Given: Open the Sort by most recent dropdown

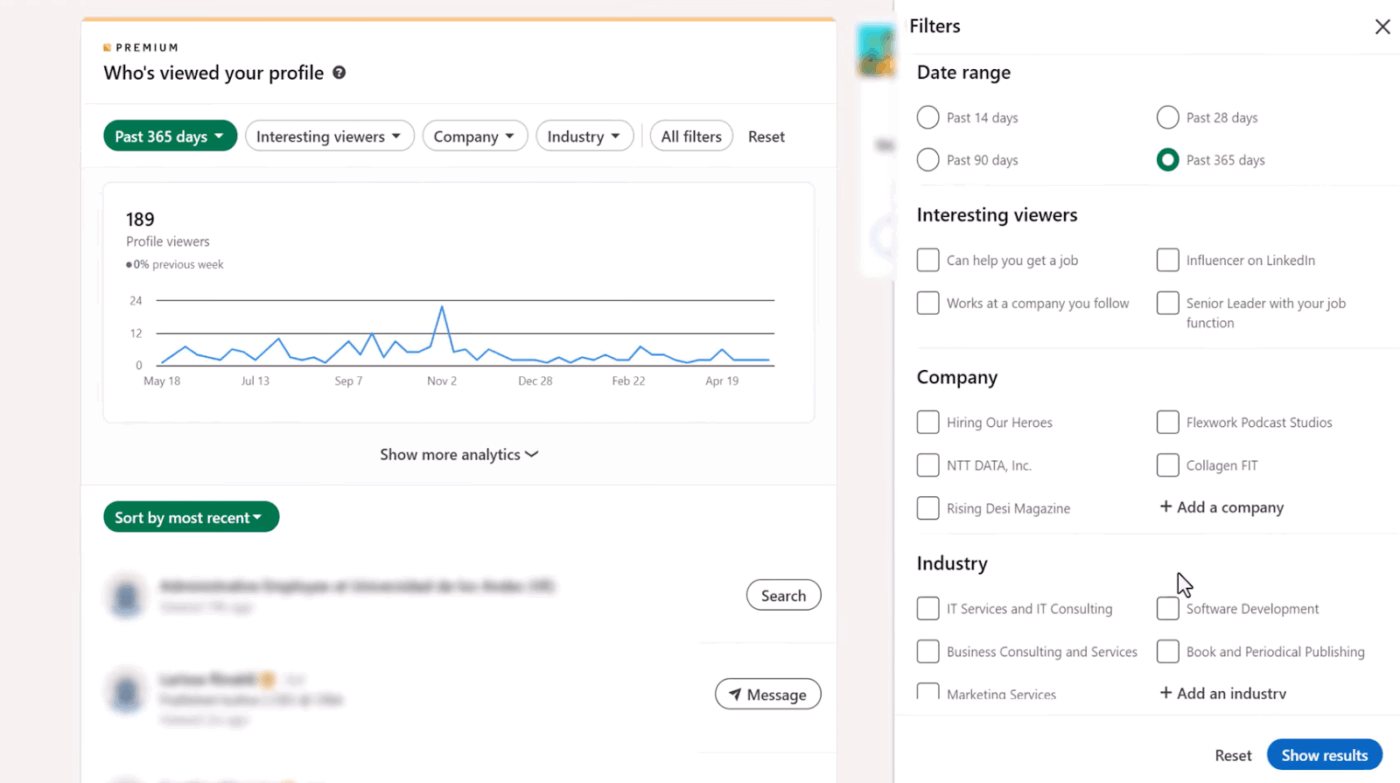Looking at the screenshot, I should coord(190,517).
